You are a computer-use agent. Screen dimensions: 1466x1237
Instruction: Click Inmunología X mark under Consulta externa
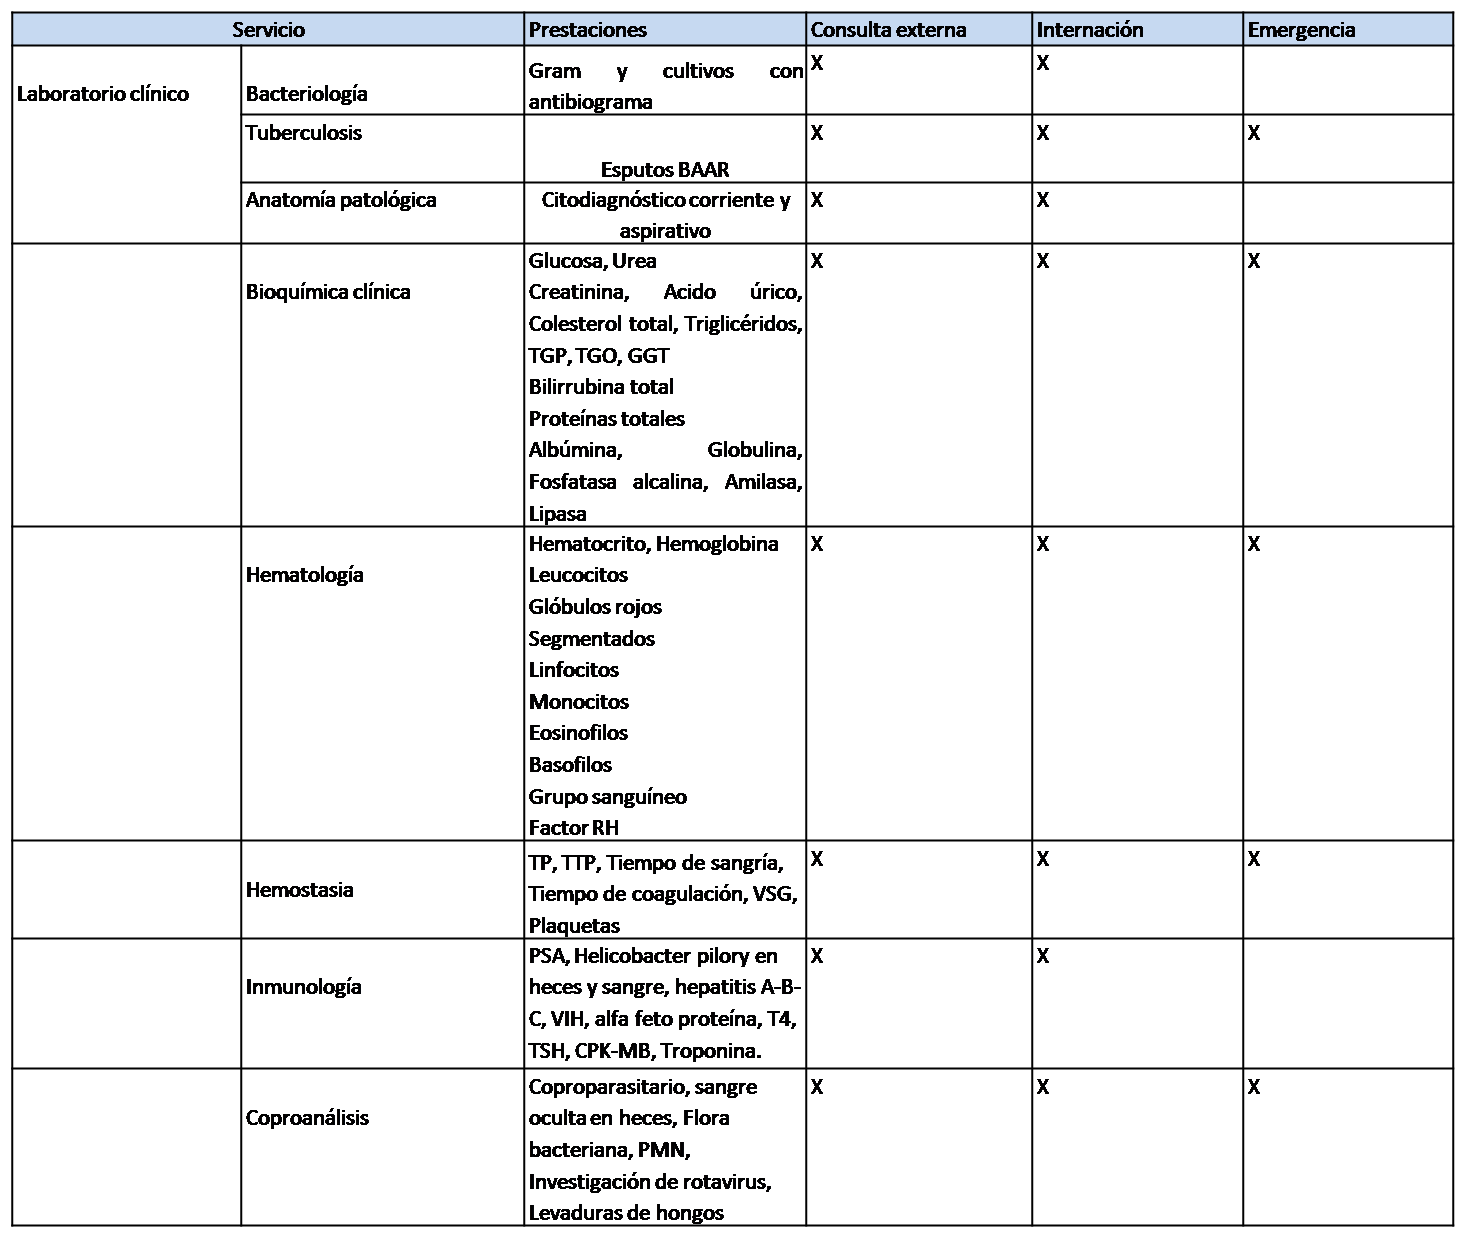pyautogui.click(x=816, y=956)
